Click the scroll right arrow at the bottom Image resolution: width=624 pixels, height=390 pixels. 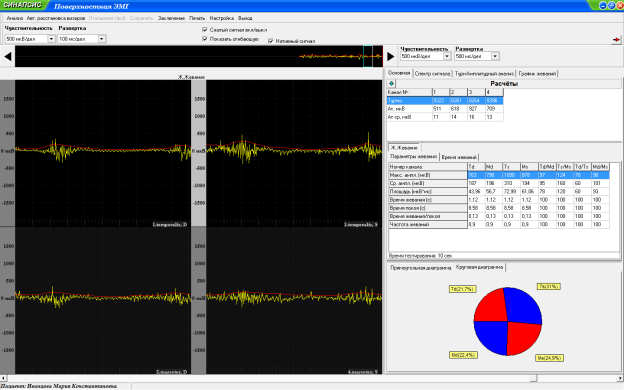(x=620, y=378)
